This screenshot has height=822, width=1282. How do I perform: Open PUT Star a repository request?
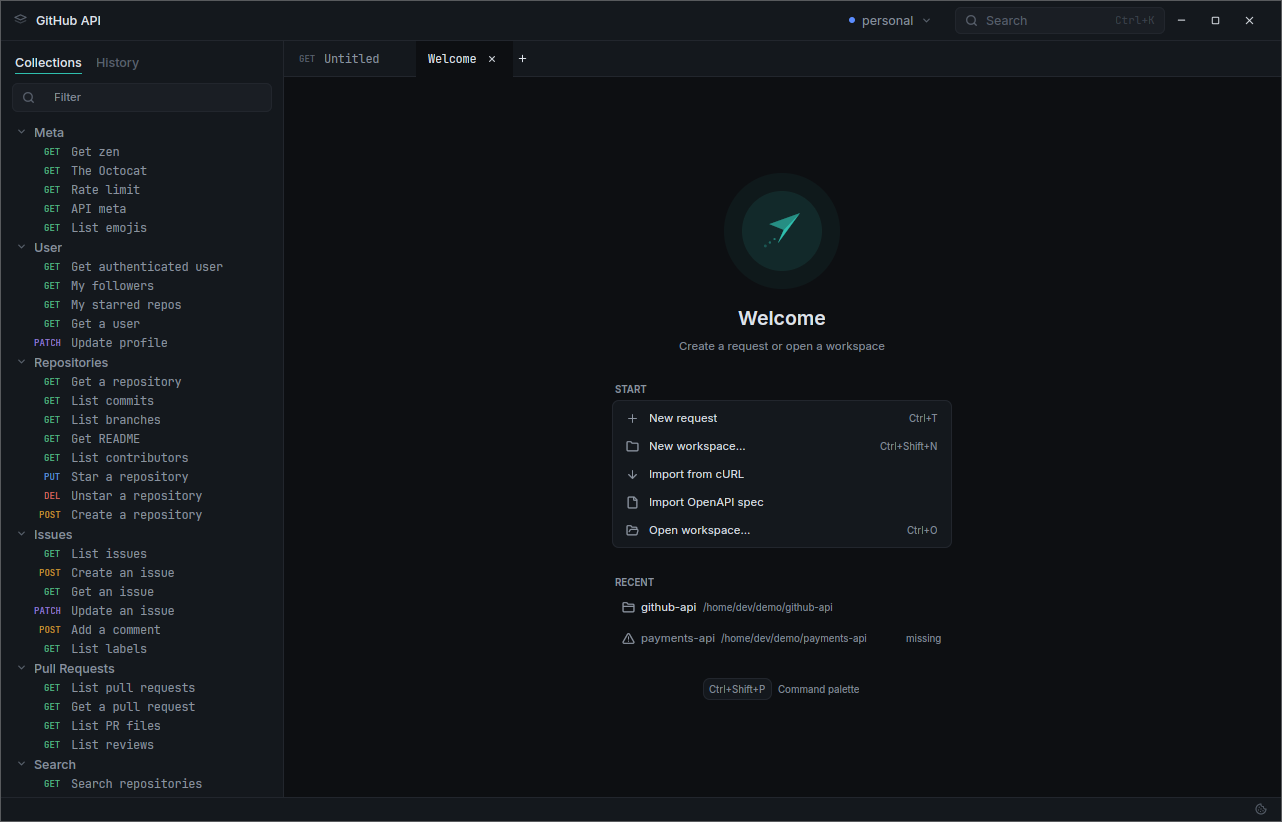tap(142, 477)
